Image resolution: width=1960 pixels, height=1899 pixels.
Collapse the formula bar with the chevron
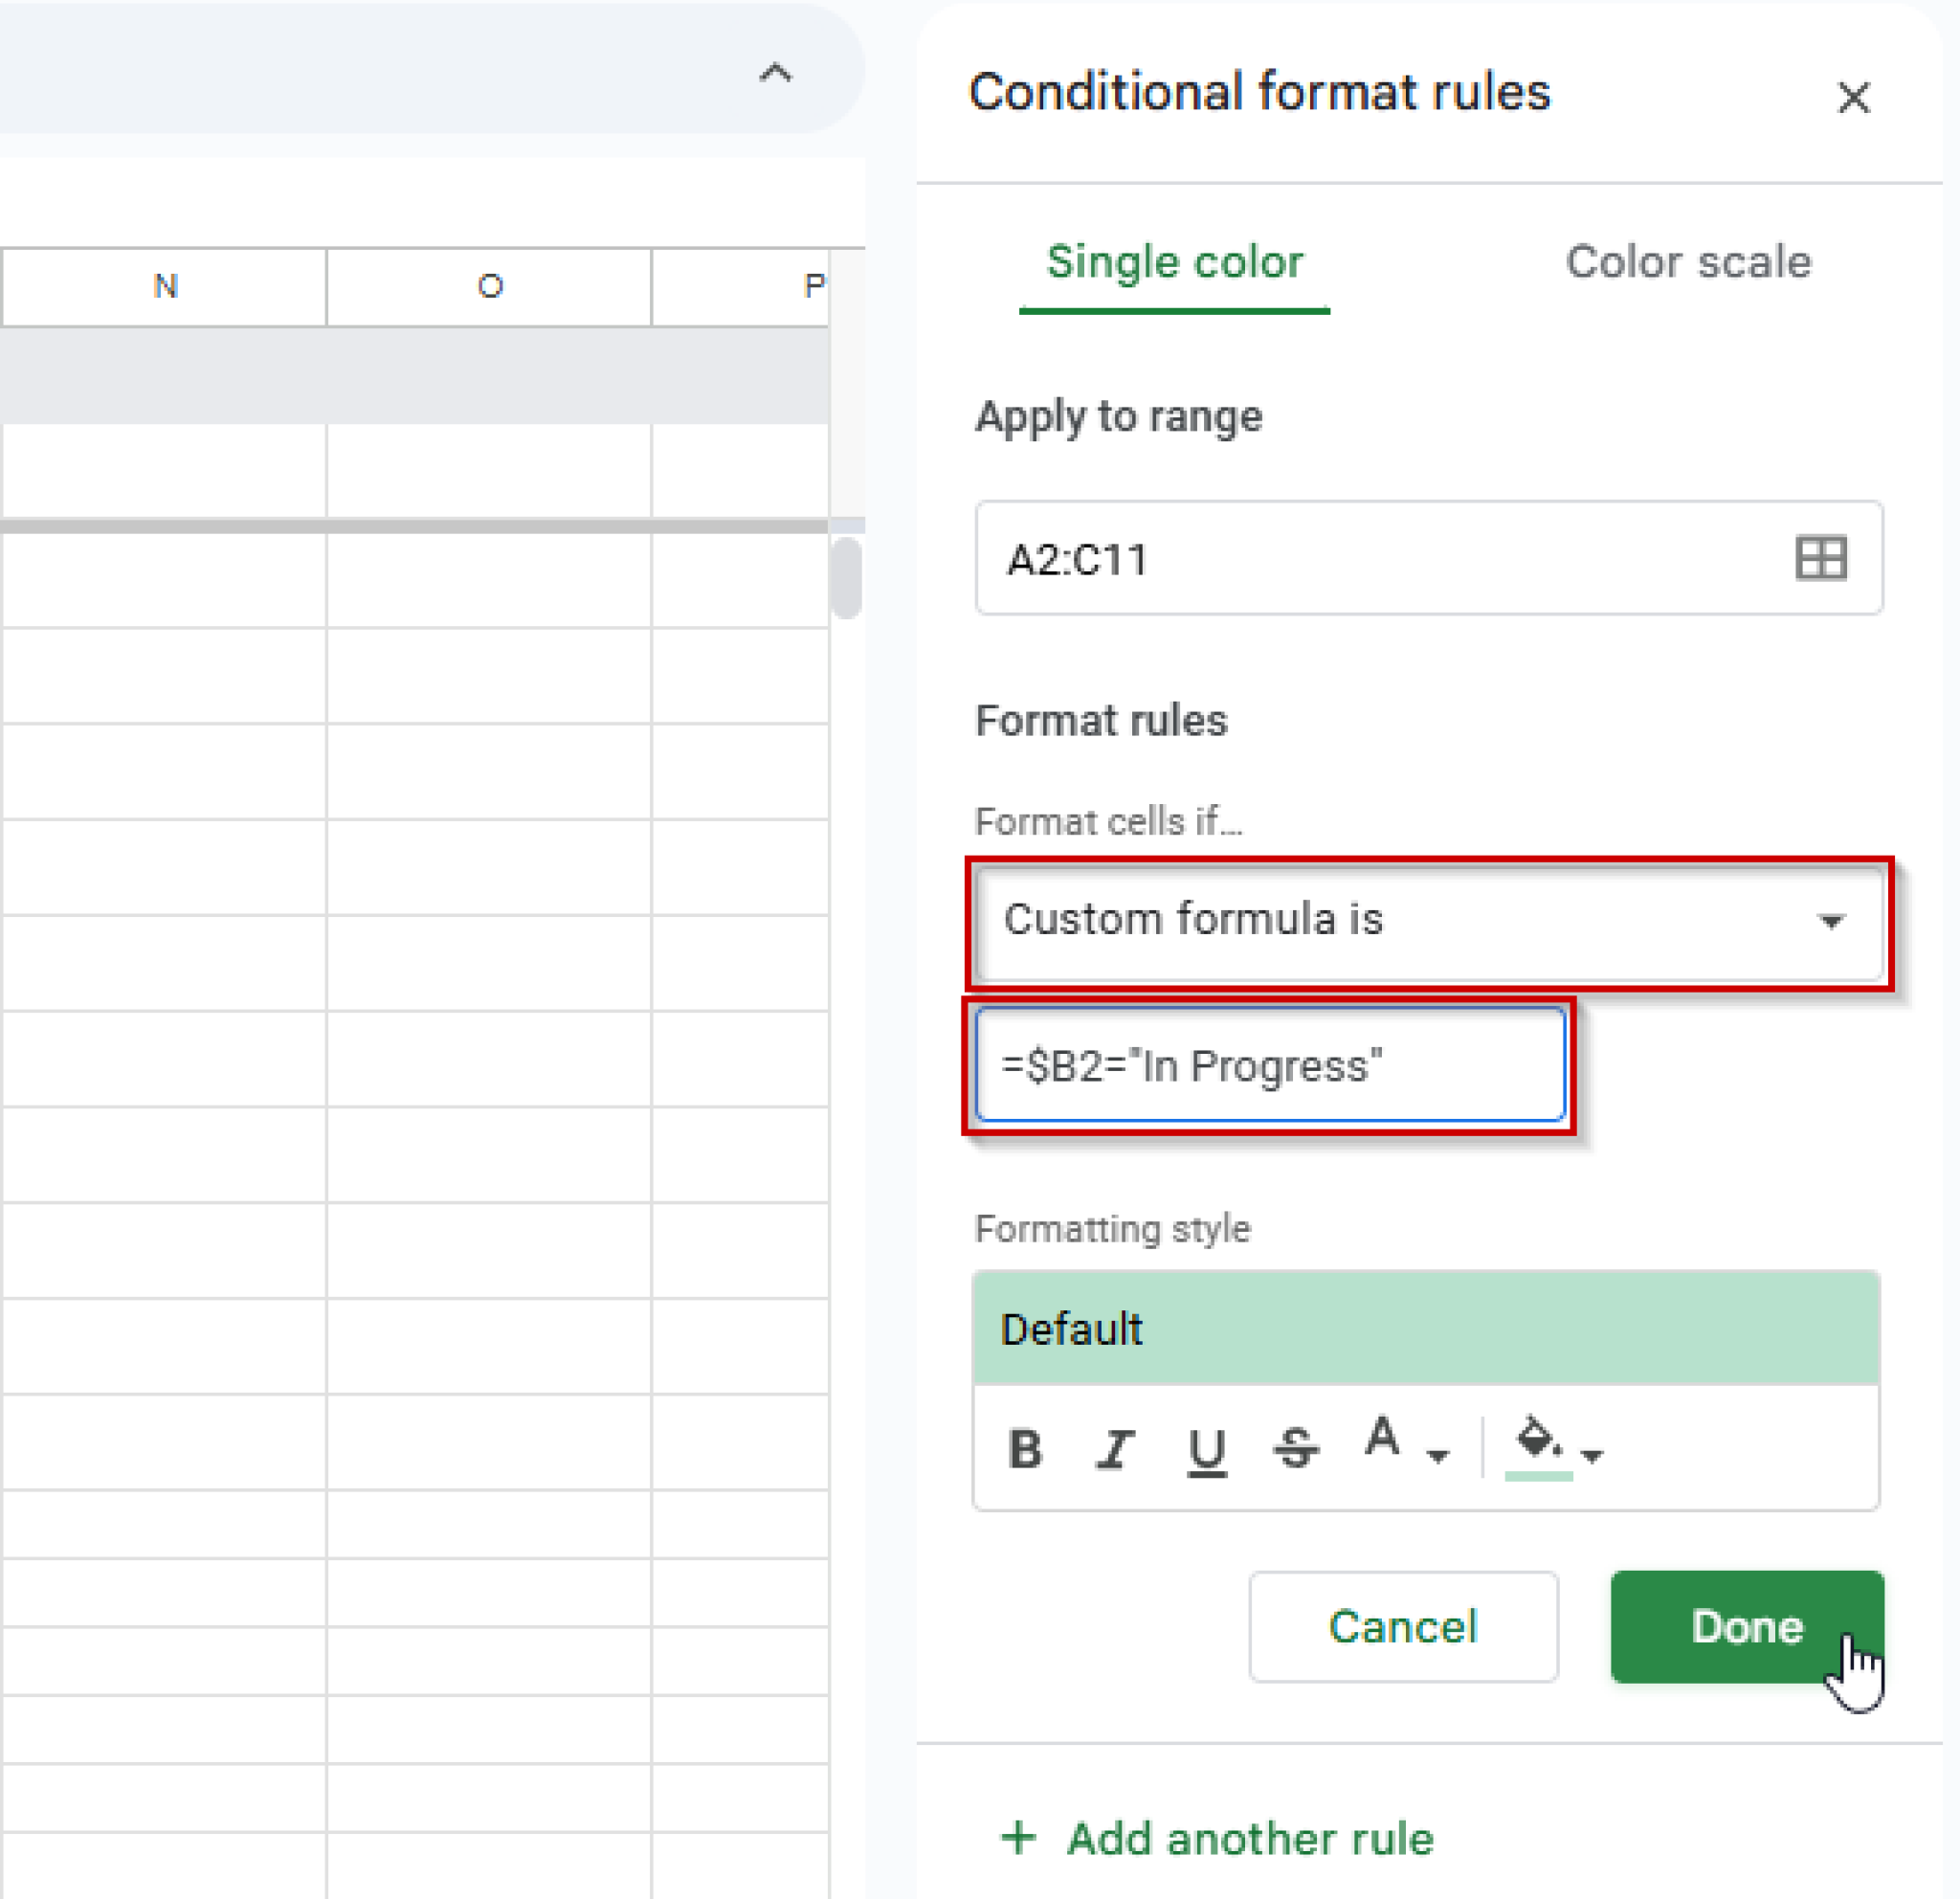tap(777, 74)
